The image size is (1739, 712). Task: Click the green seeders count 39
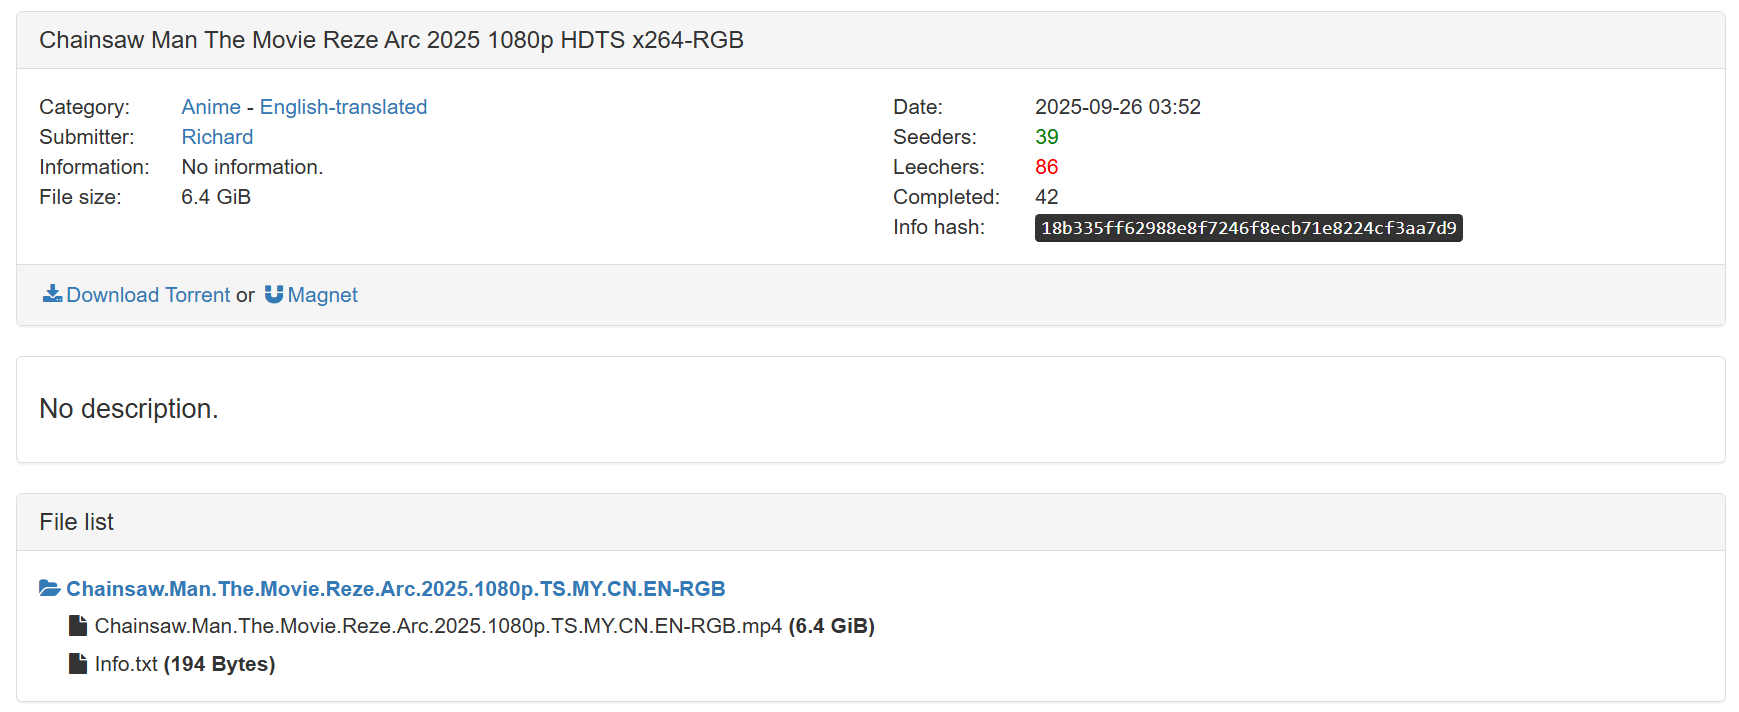click(x=1046, y=137)
